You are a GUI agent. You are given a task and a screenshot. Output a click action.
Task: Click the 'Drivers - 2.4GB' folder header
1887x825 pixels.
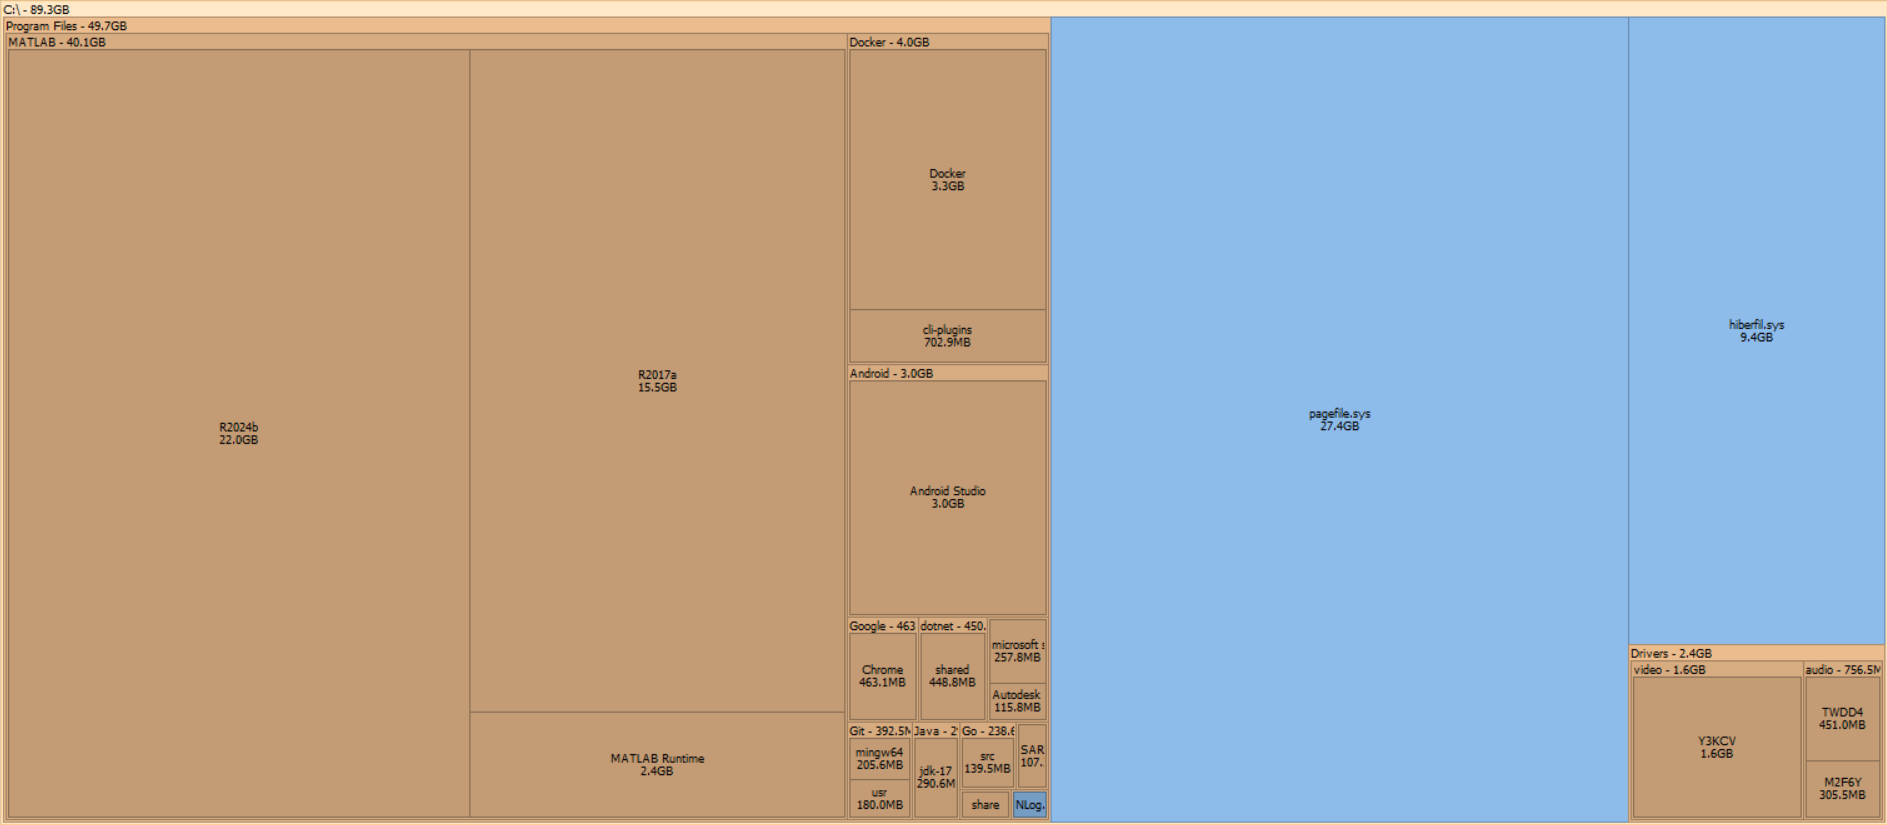click(x=1757, y=653)
